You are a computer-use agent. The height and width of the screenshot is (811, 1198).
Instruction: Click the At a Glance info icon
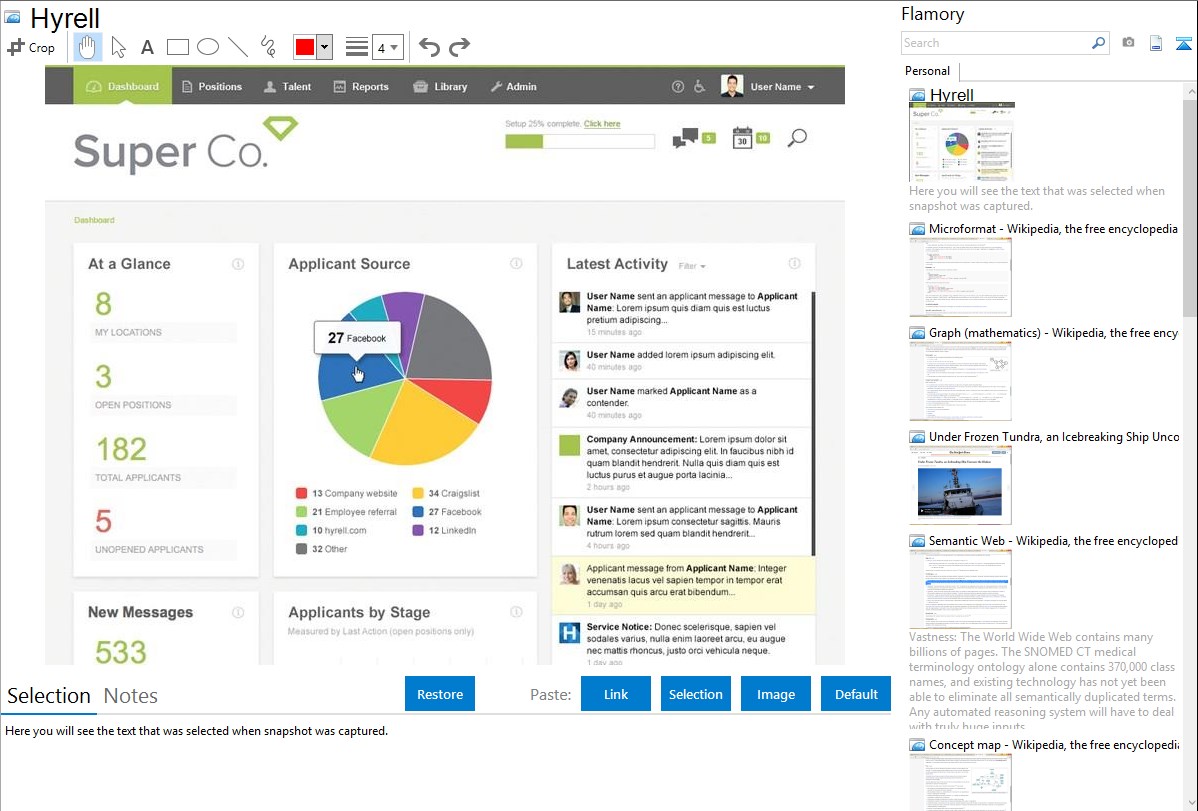click(x=238, y=264)
